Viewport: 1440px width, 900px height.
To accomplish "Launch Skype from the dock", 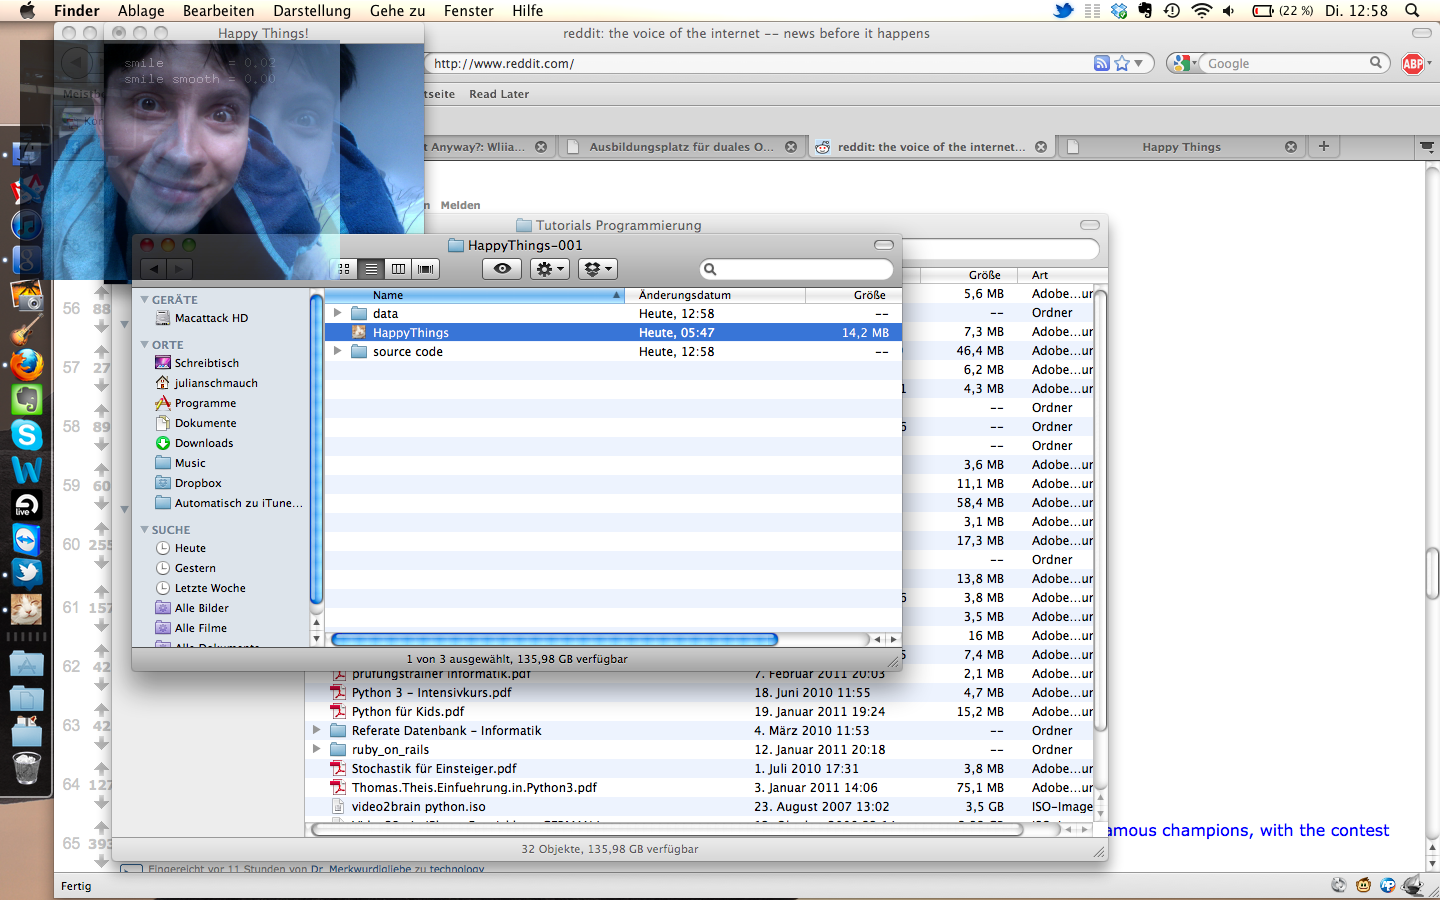I will coord(27,435).
